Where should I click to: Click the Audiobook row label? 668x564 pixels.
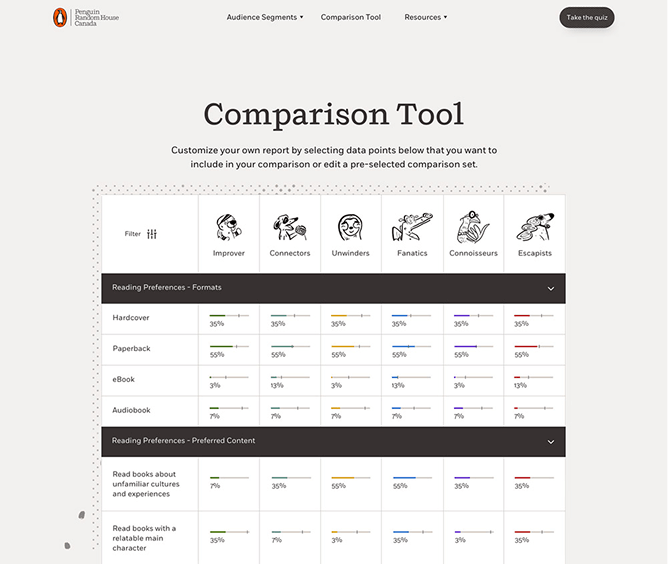point(130,411)
